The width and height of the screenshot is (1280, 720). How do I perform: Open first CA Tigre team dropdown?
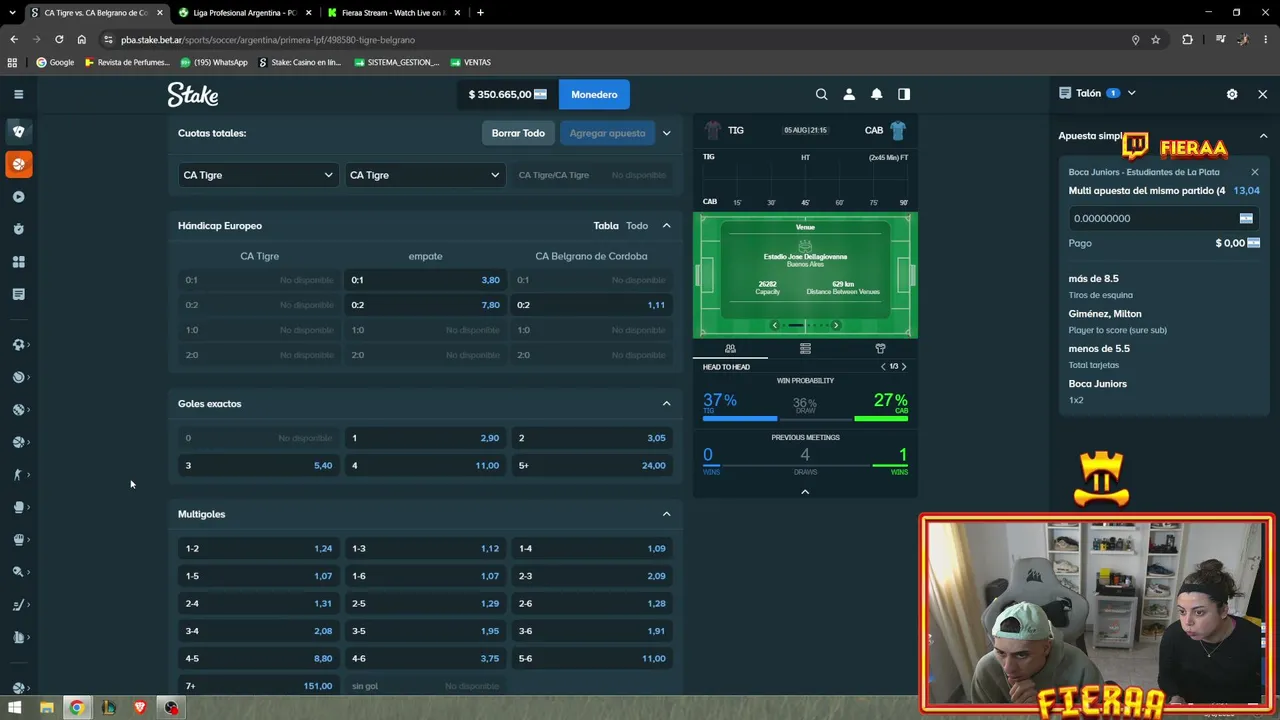tap(258, 175)
